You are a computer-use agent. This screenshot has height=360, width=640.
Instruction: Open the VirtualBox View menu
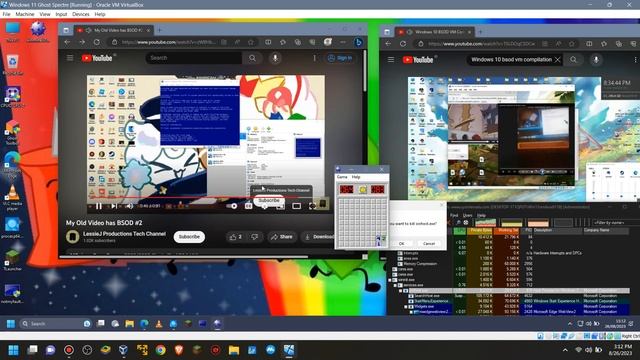45,14
